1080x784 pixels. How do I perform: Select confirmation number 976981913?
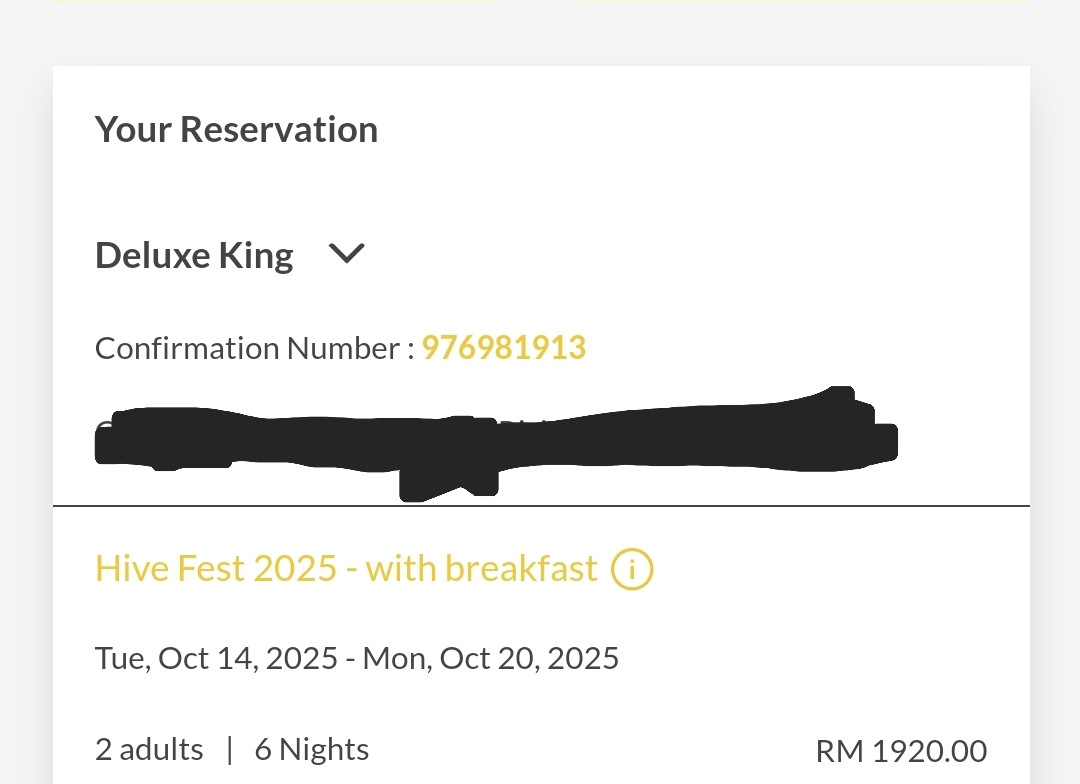point(503,348)
